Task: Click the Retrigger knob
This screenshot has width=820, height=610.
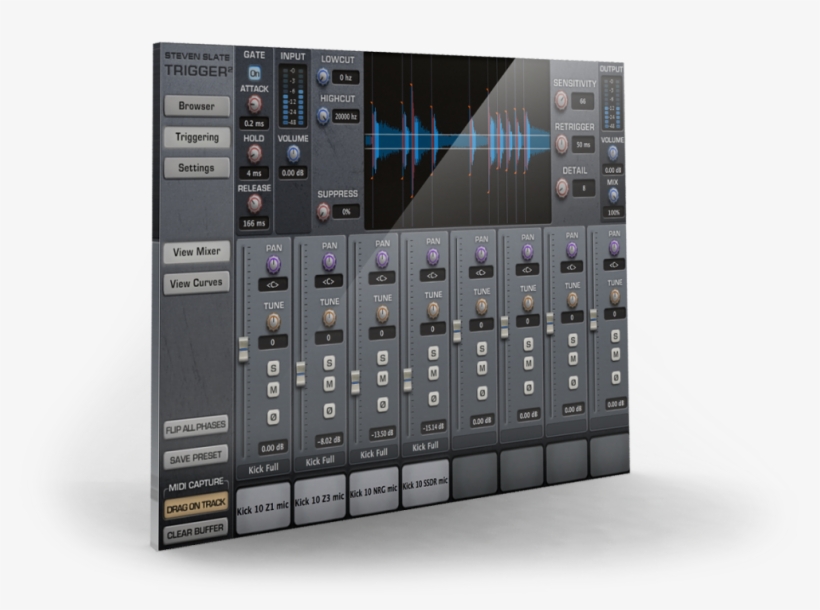Action: [x=561, y=144]
